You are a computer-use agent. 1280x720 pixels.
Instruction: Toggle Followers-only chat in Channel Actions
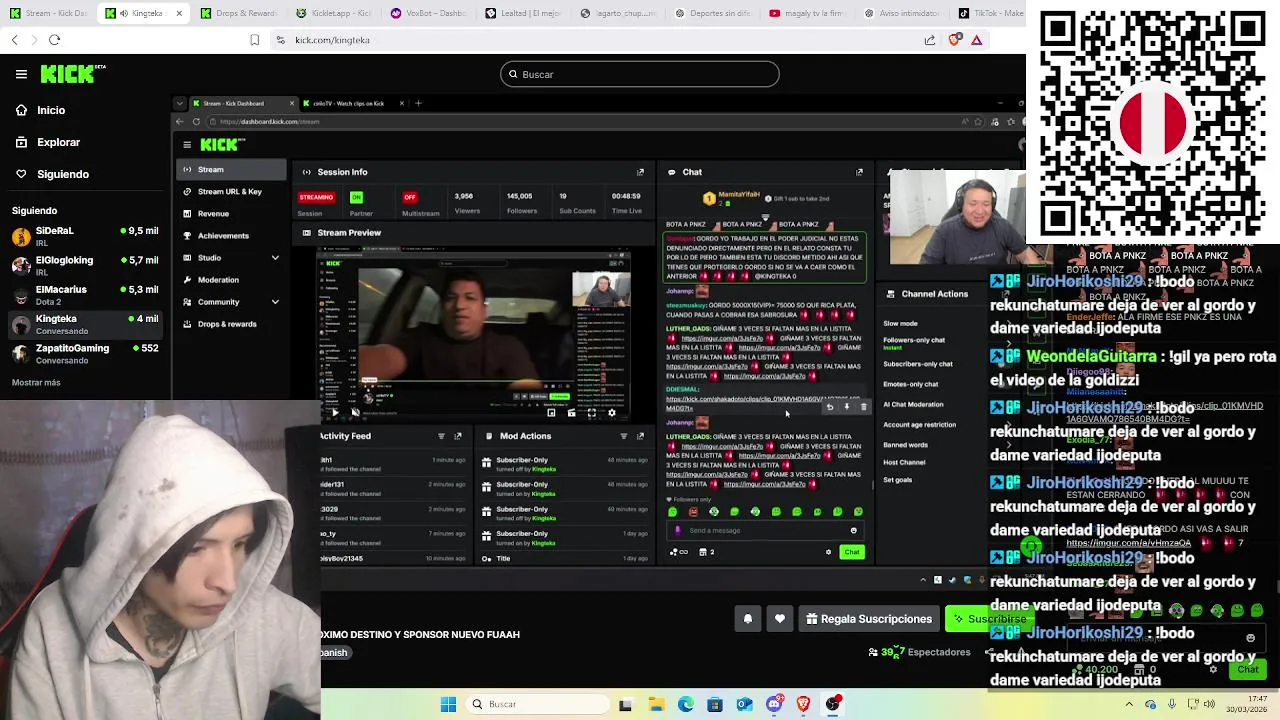914,340
